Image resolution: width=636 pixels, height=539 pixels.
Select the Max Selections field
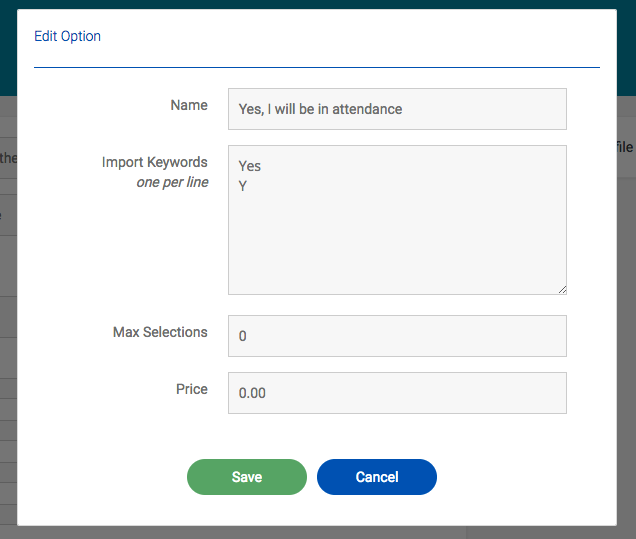[x=397, y=336]
